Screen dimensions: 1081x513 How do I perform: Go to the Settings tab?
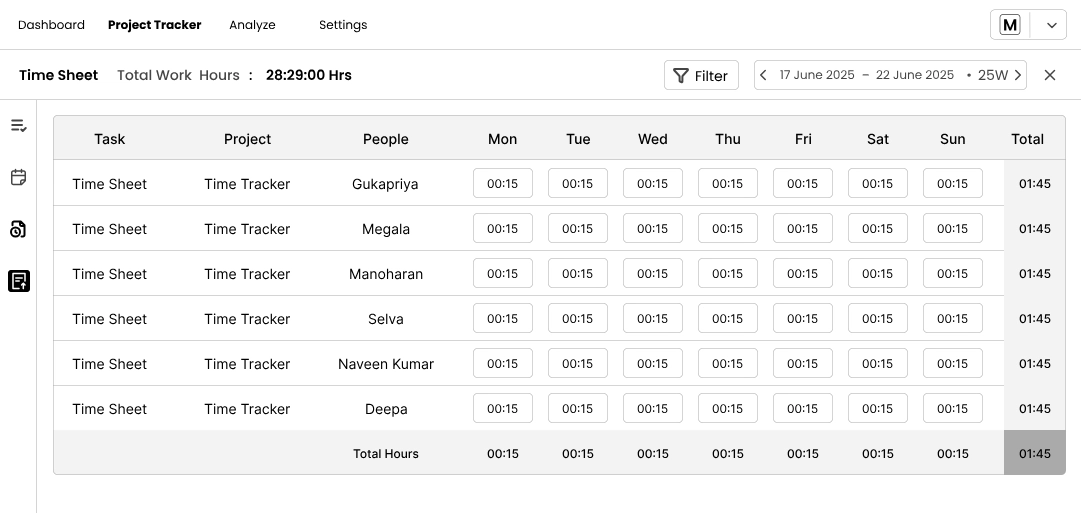pyautogui.click(x=343, y=25)
